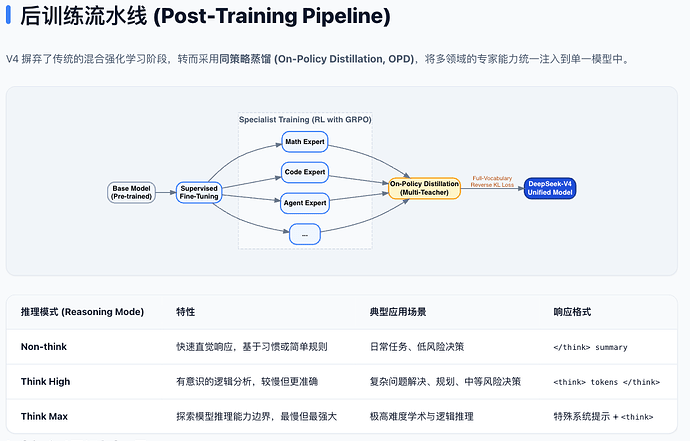
Task: Click the '</think> summary' code cell
Action: click(591, 347)
